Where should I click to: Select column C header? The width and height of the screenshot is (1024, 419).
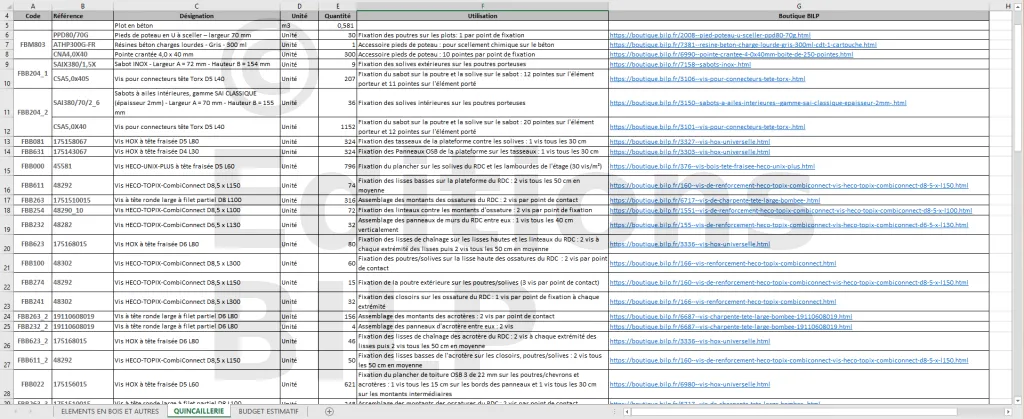(196, 5)
